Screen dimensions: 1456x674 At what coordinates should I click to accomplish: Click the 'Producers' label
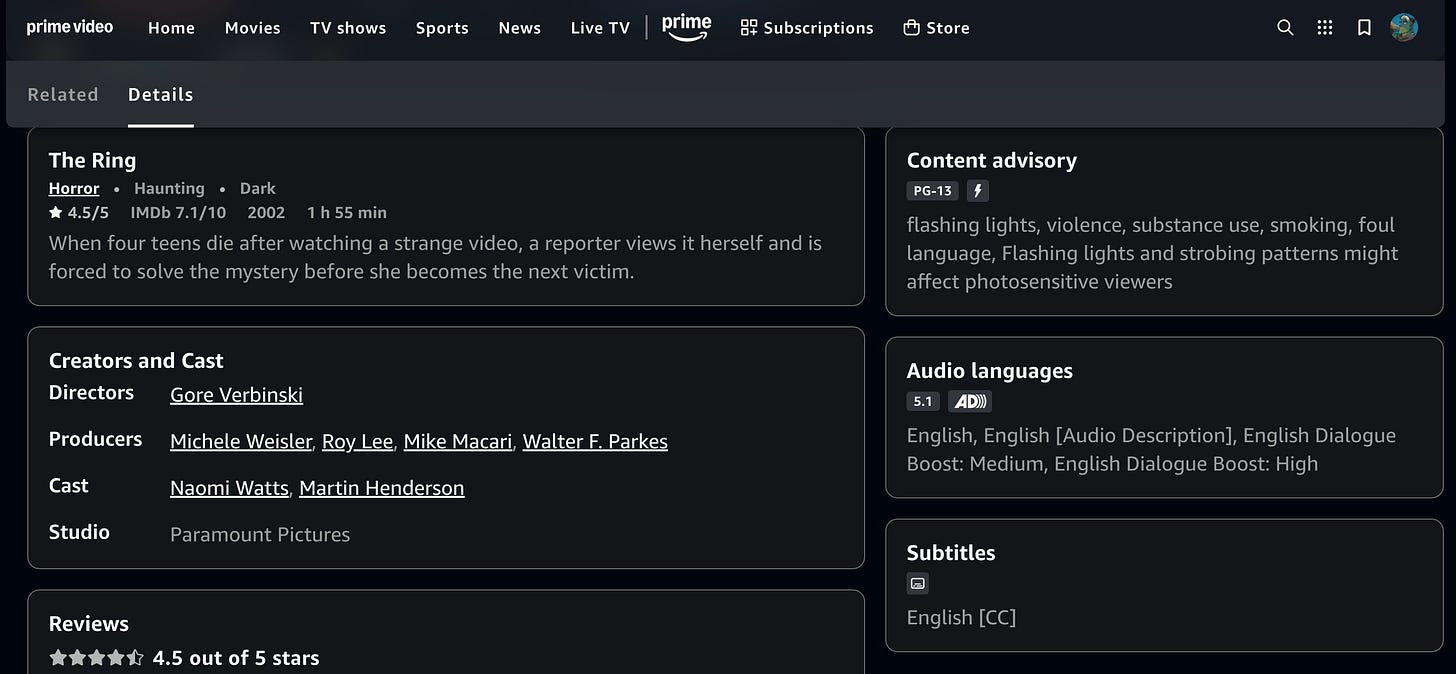tap(95, 439)
